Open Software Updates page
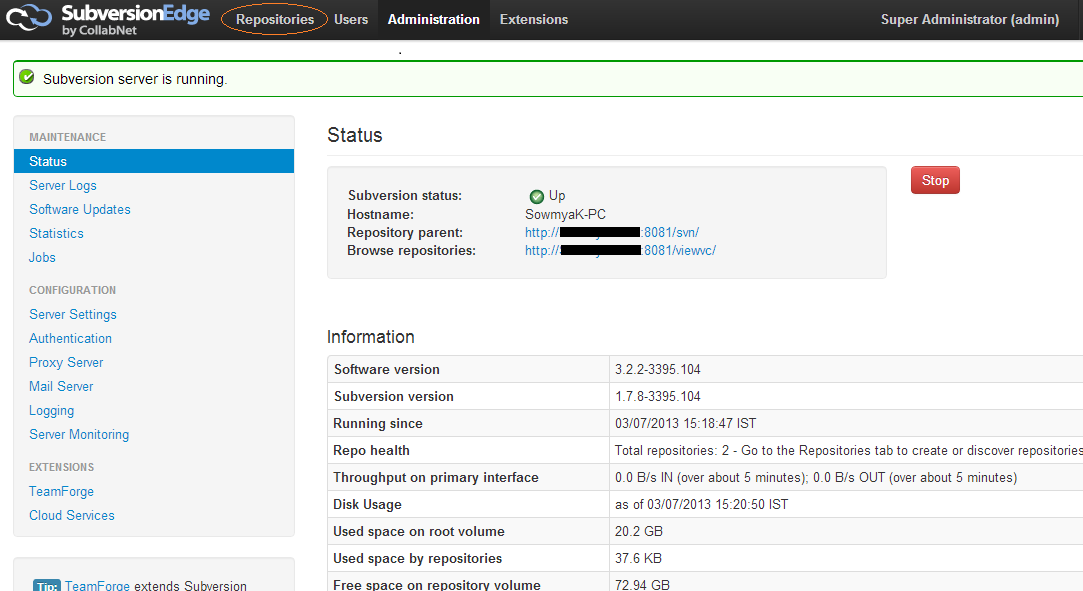Viewport: 1083px width, 591px height. pos(80,209)
